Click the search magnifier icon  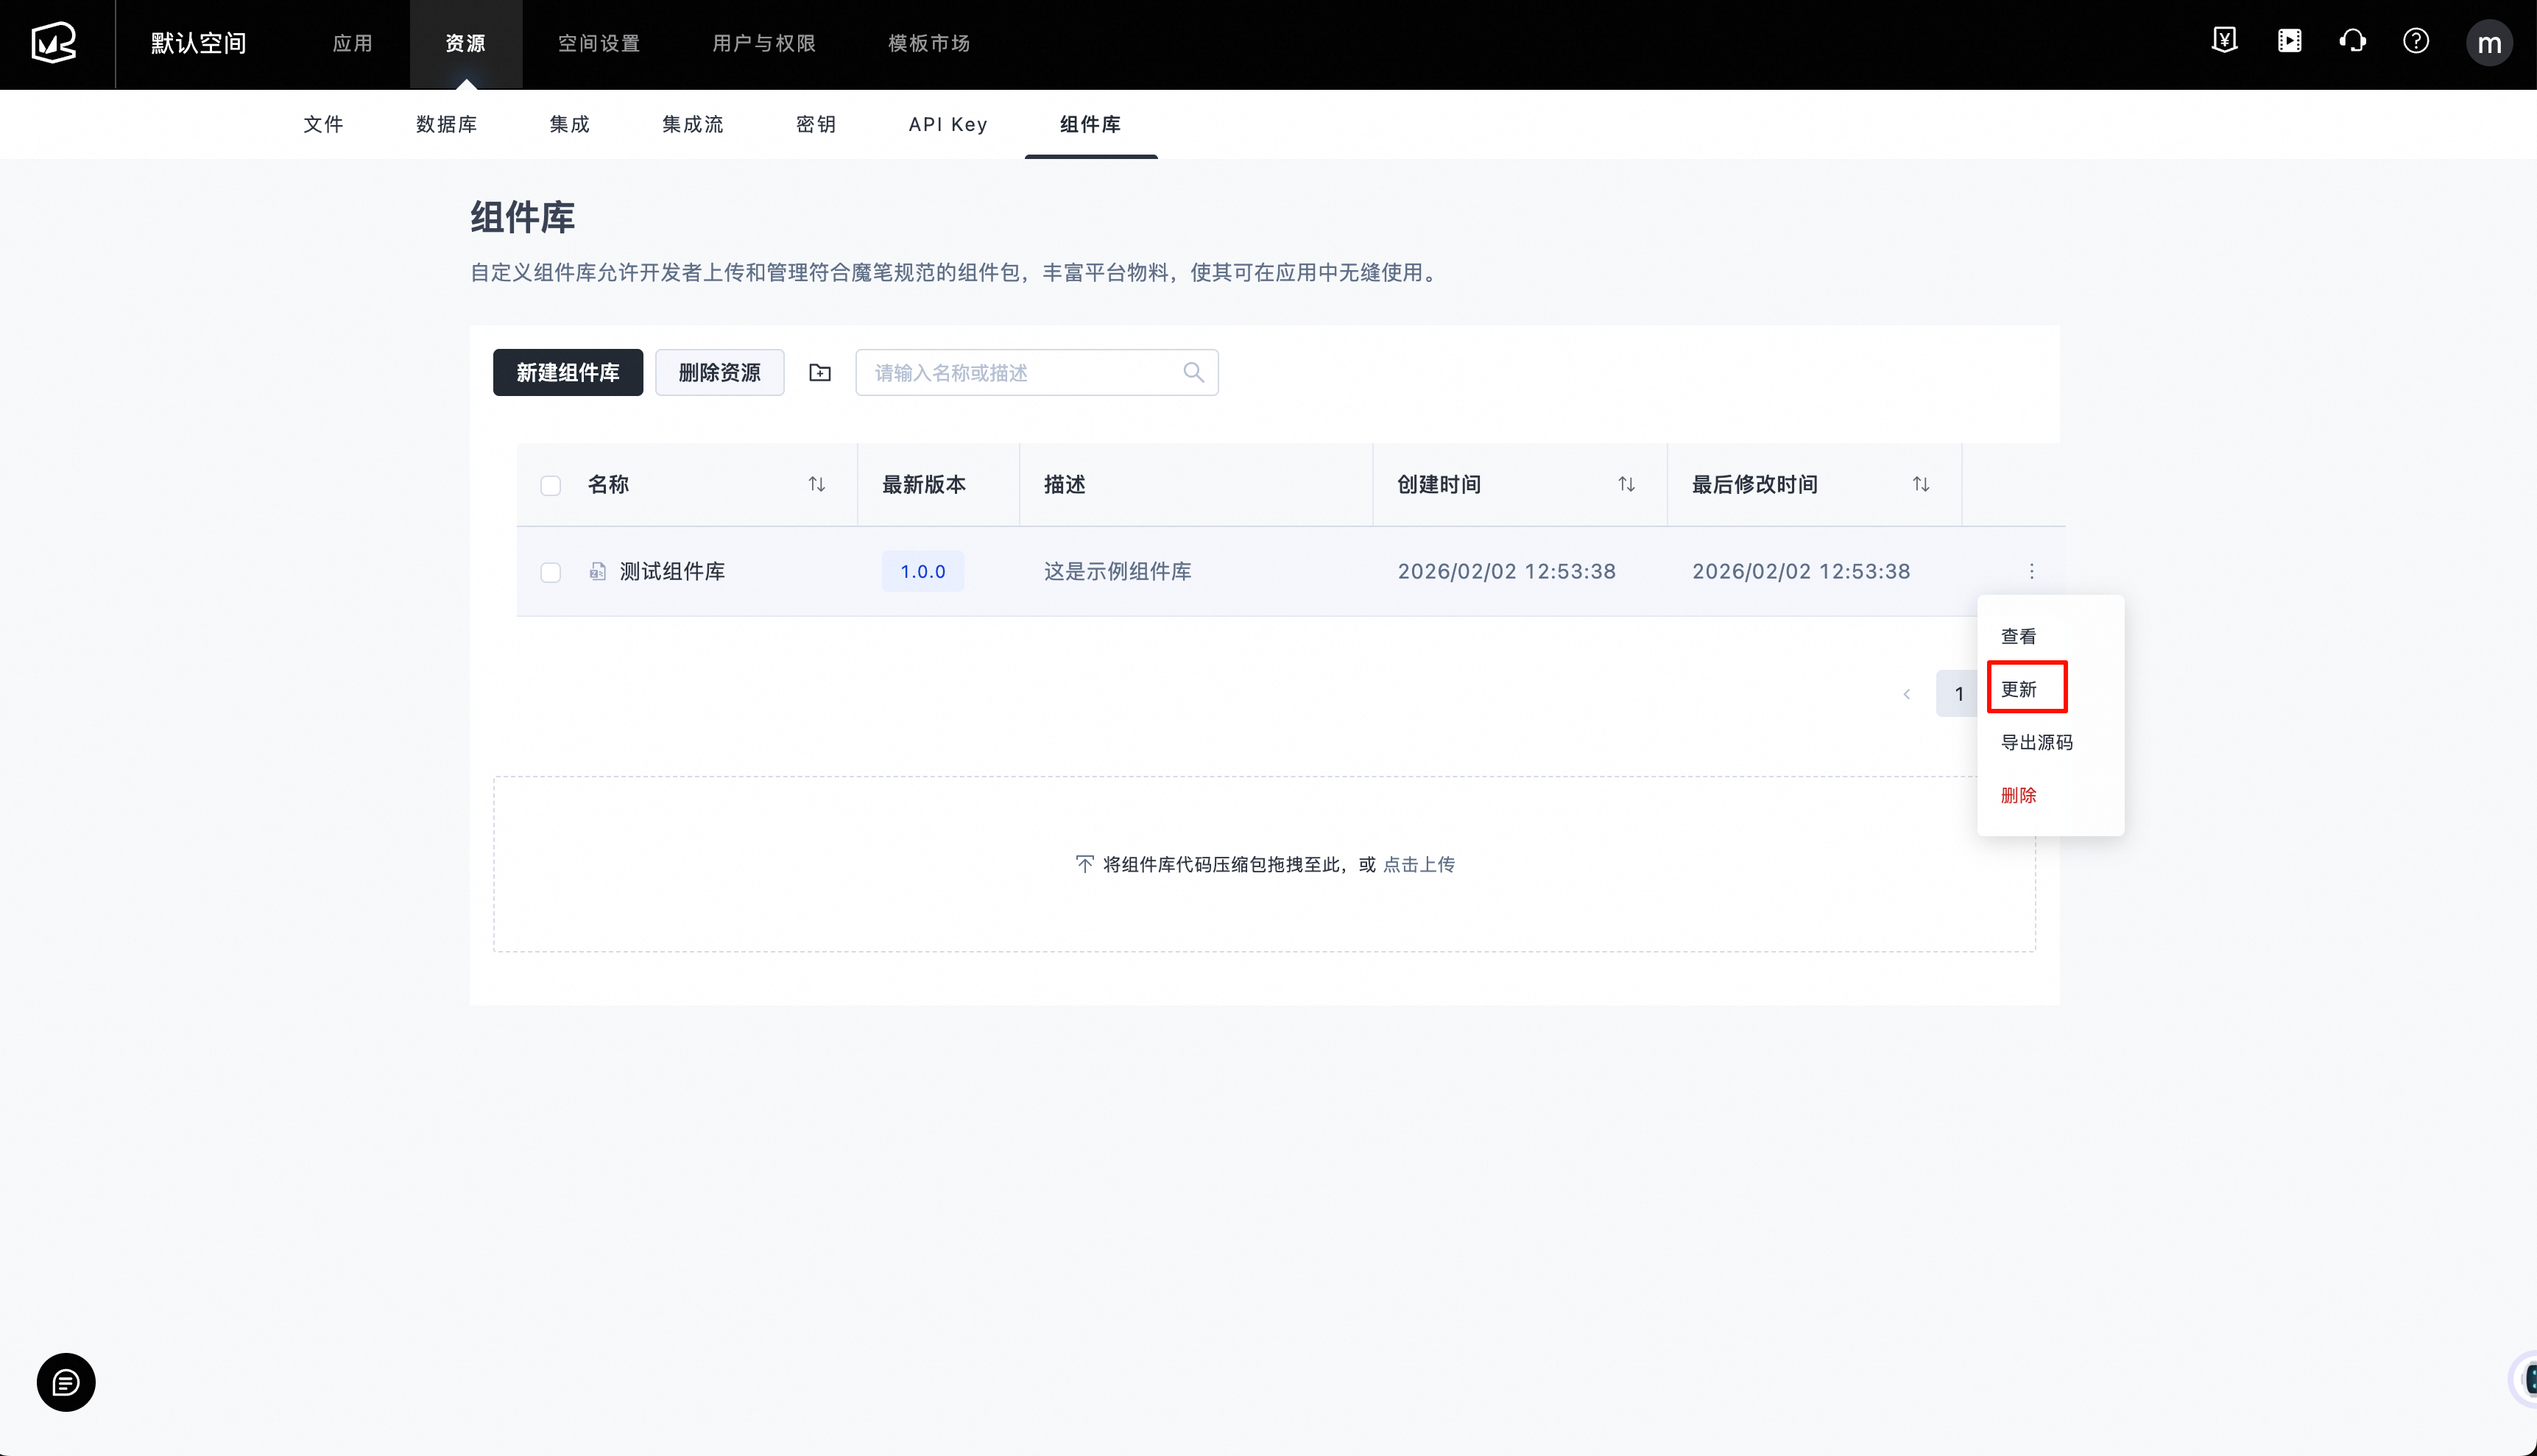(1193, 372)
